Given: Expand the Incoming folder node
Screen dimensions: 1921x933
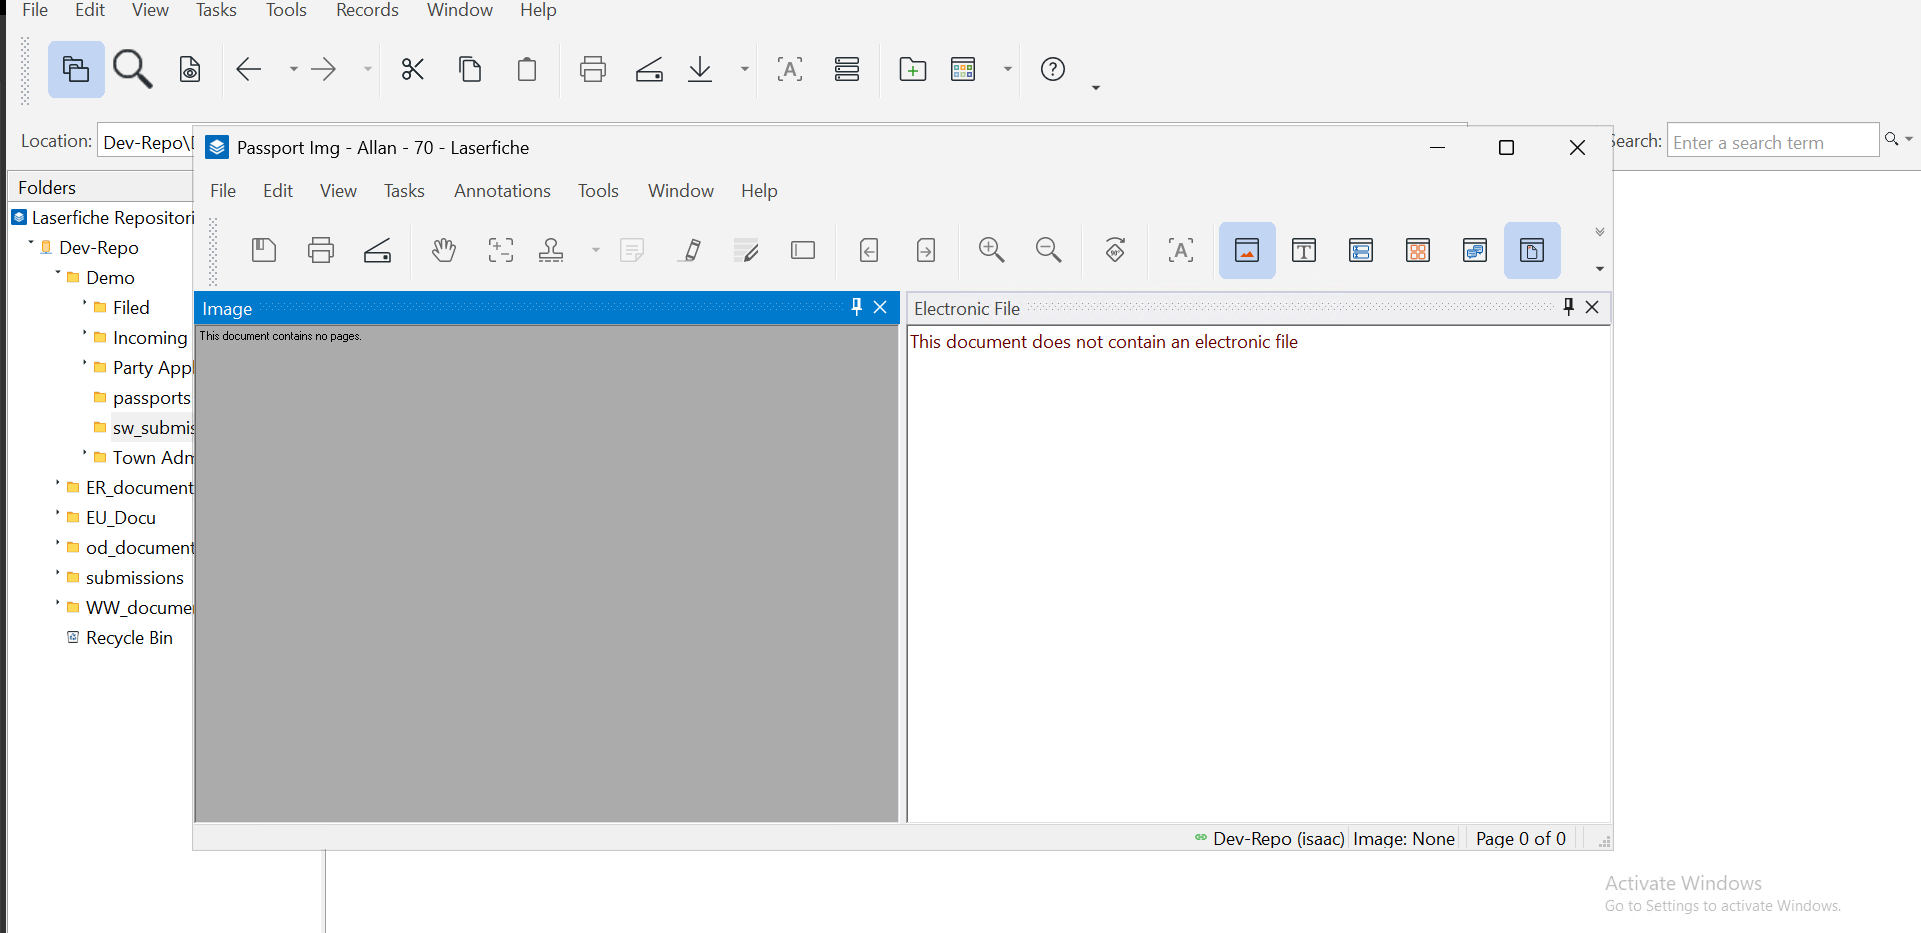Looking at the screenshot, I should coord(85,334).
